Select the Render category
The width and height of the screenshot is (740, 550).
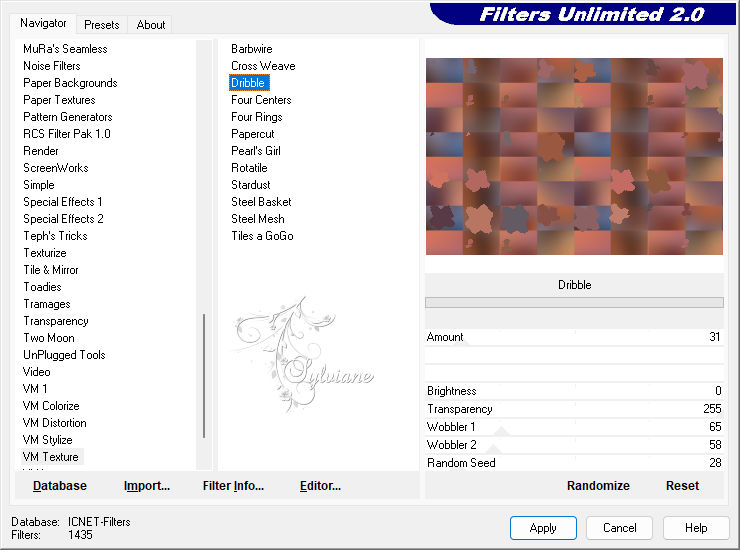click(x=41, y=151)
